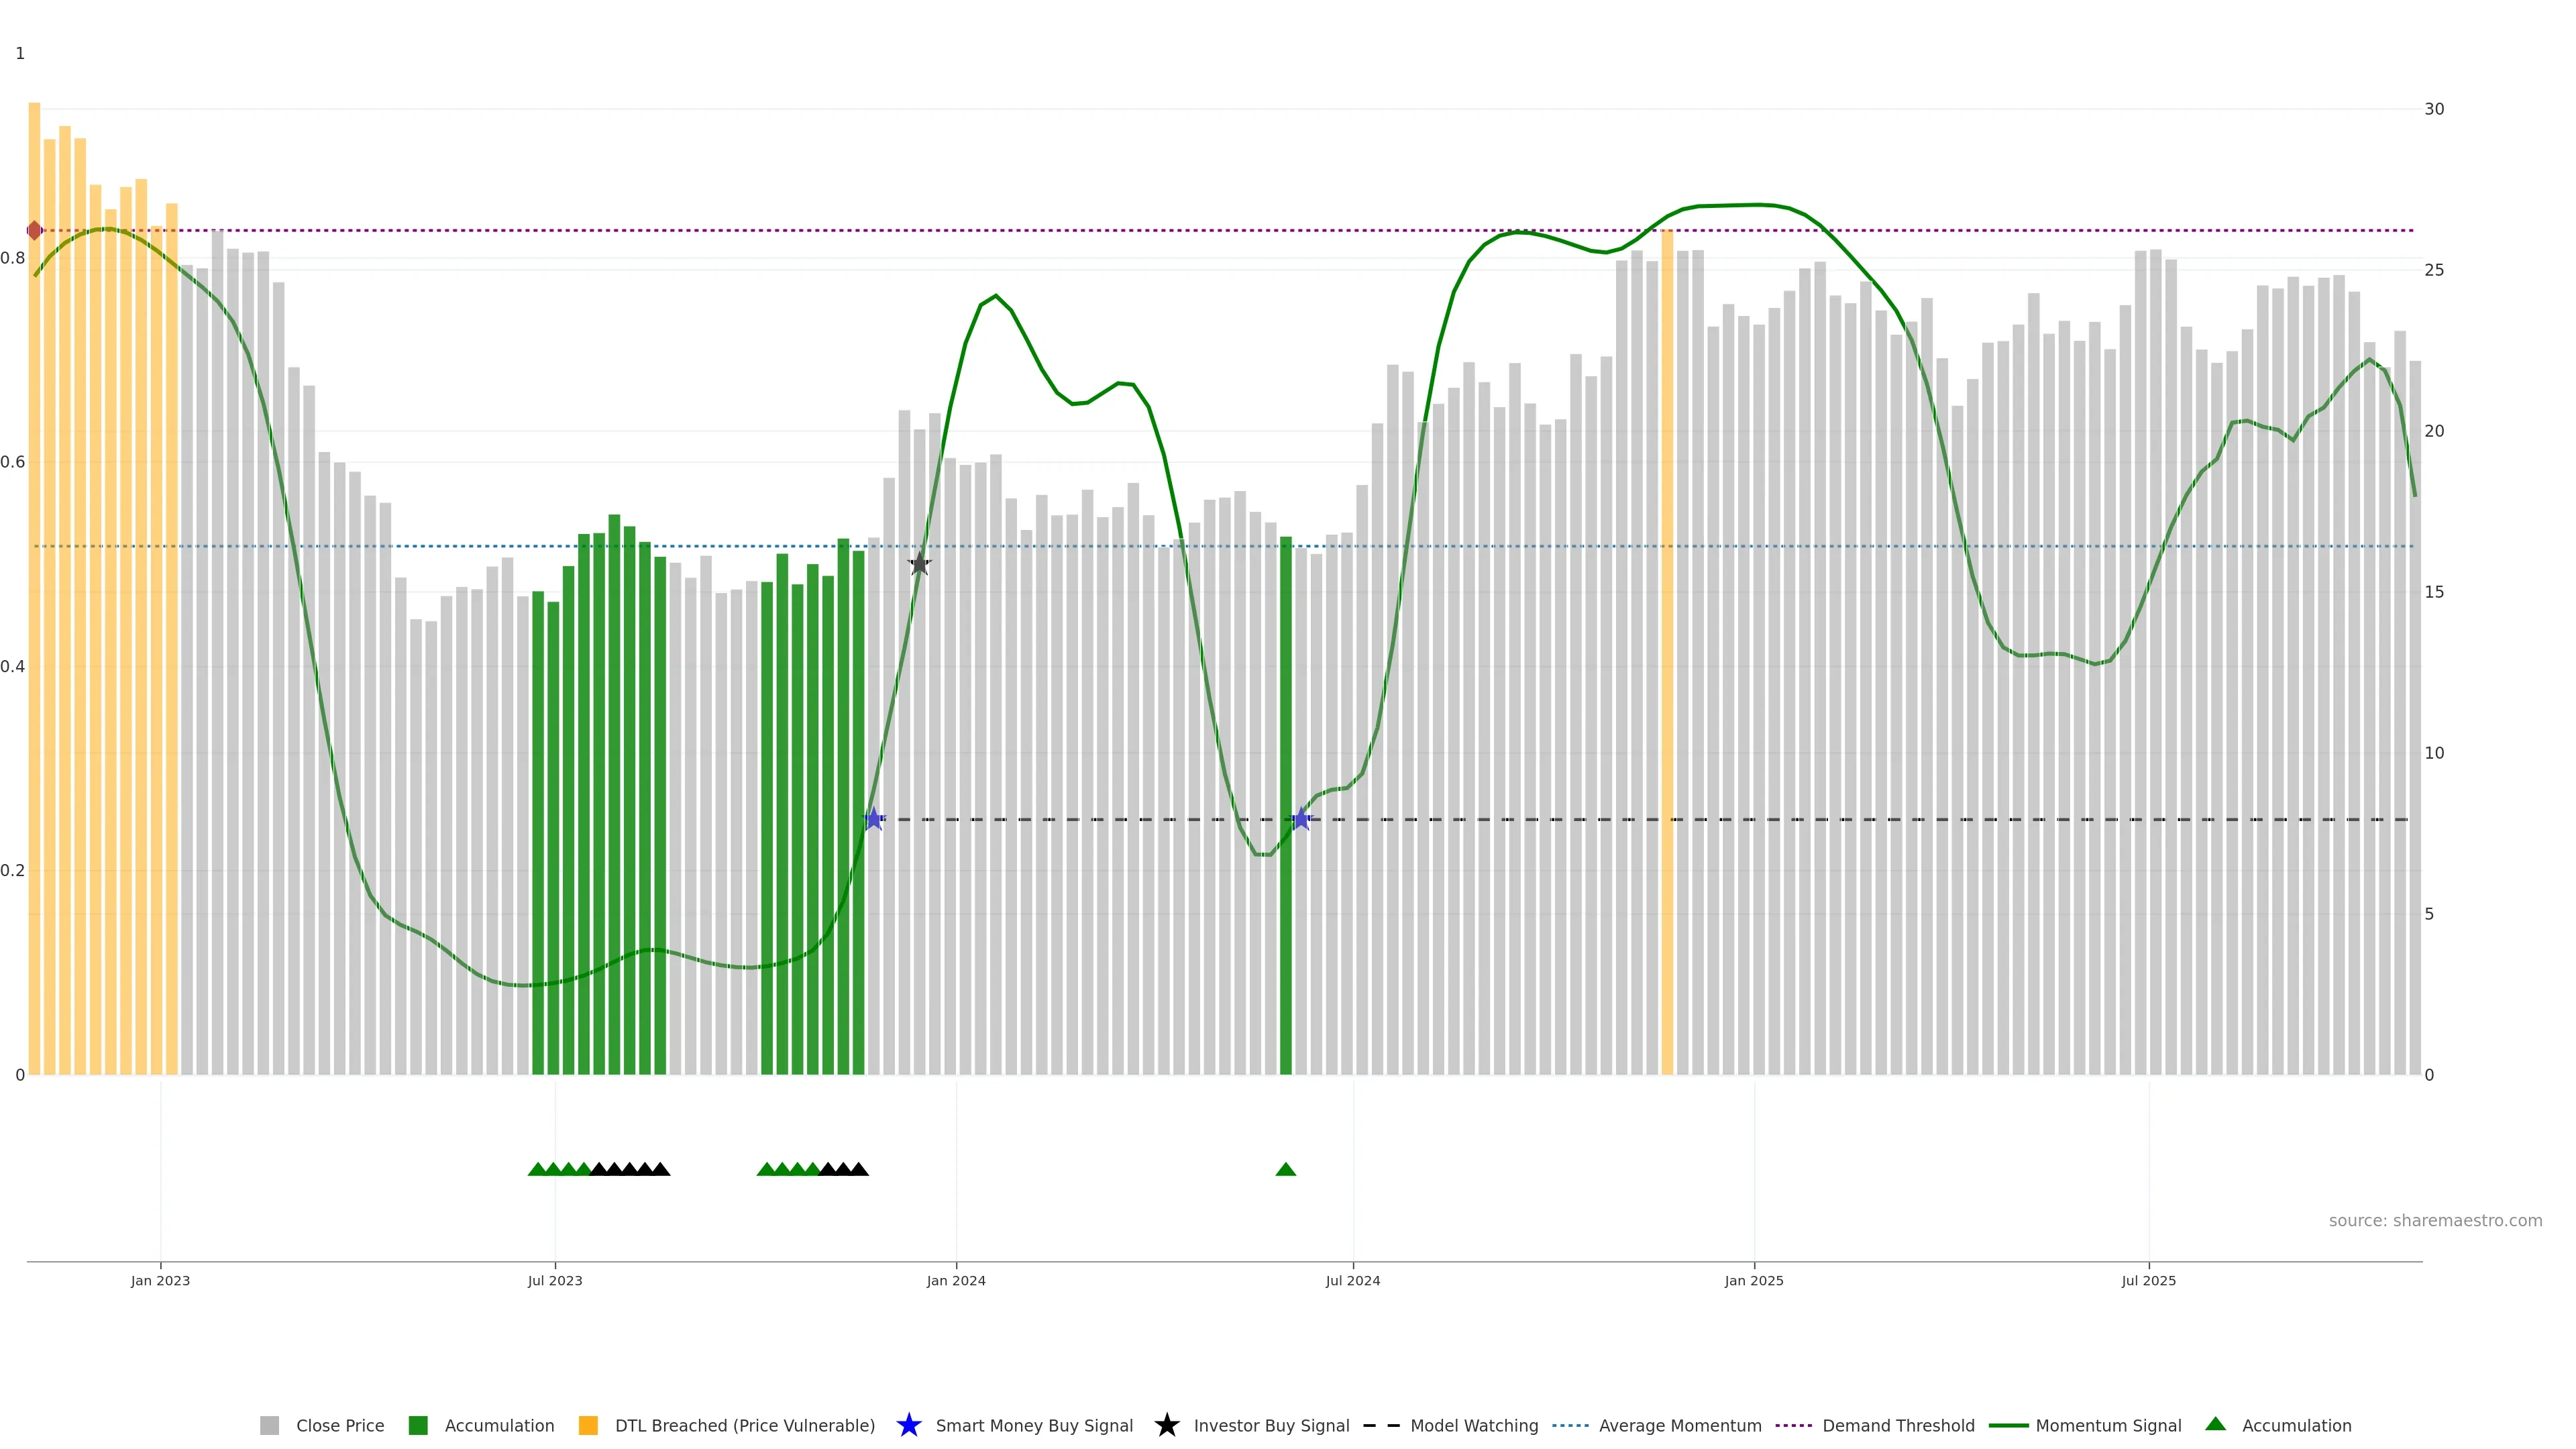Click the lone green triangle near June 2024
Viewport: 2576px width, 1449px height.
point(1286,1169)
